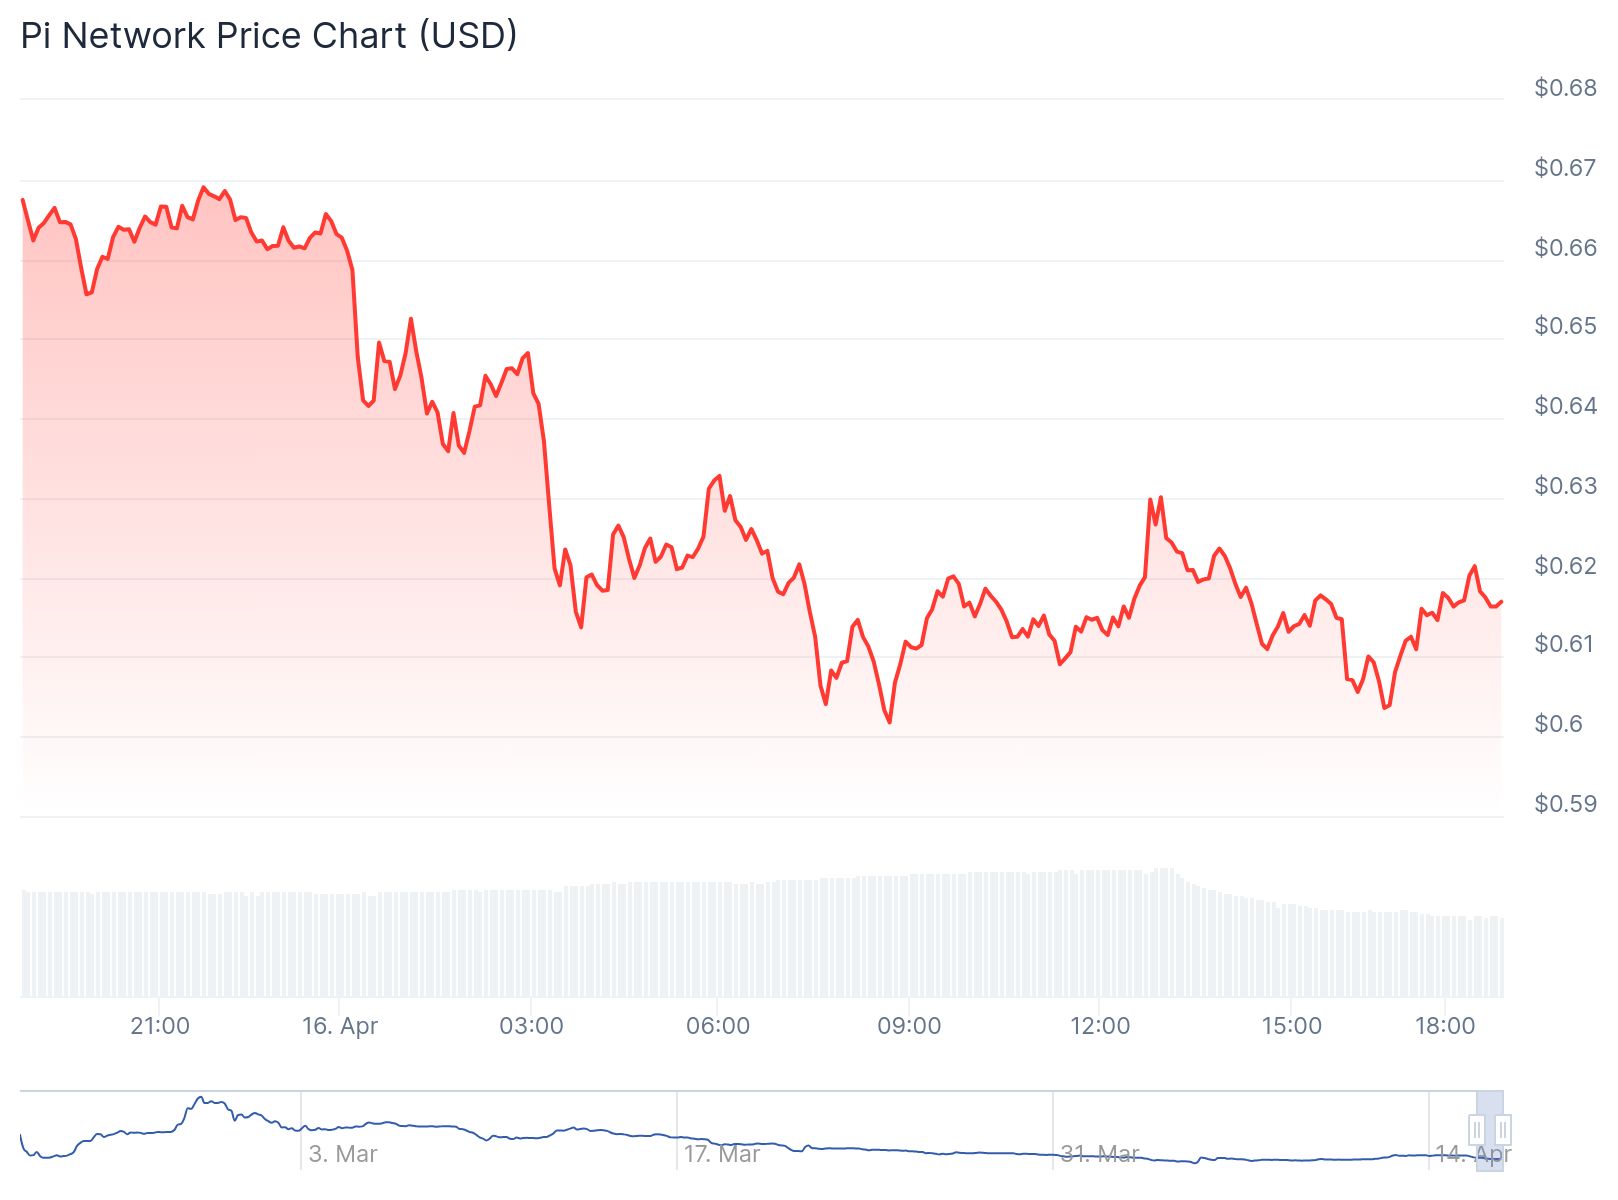The width and height of the screenshot is (1618, 1200).
Task: Click the Pi Network Price Chart title
Action: click(269, 36)
